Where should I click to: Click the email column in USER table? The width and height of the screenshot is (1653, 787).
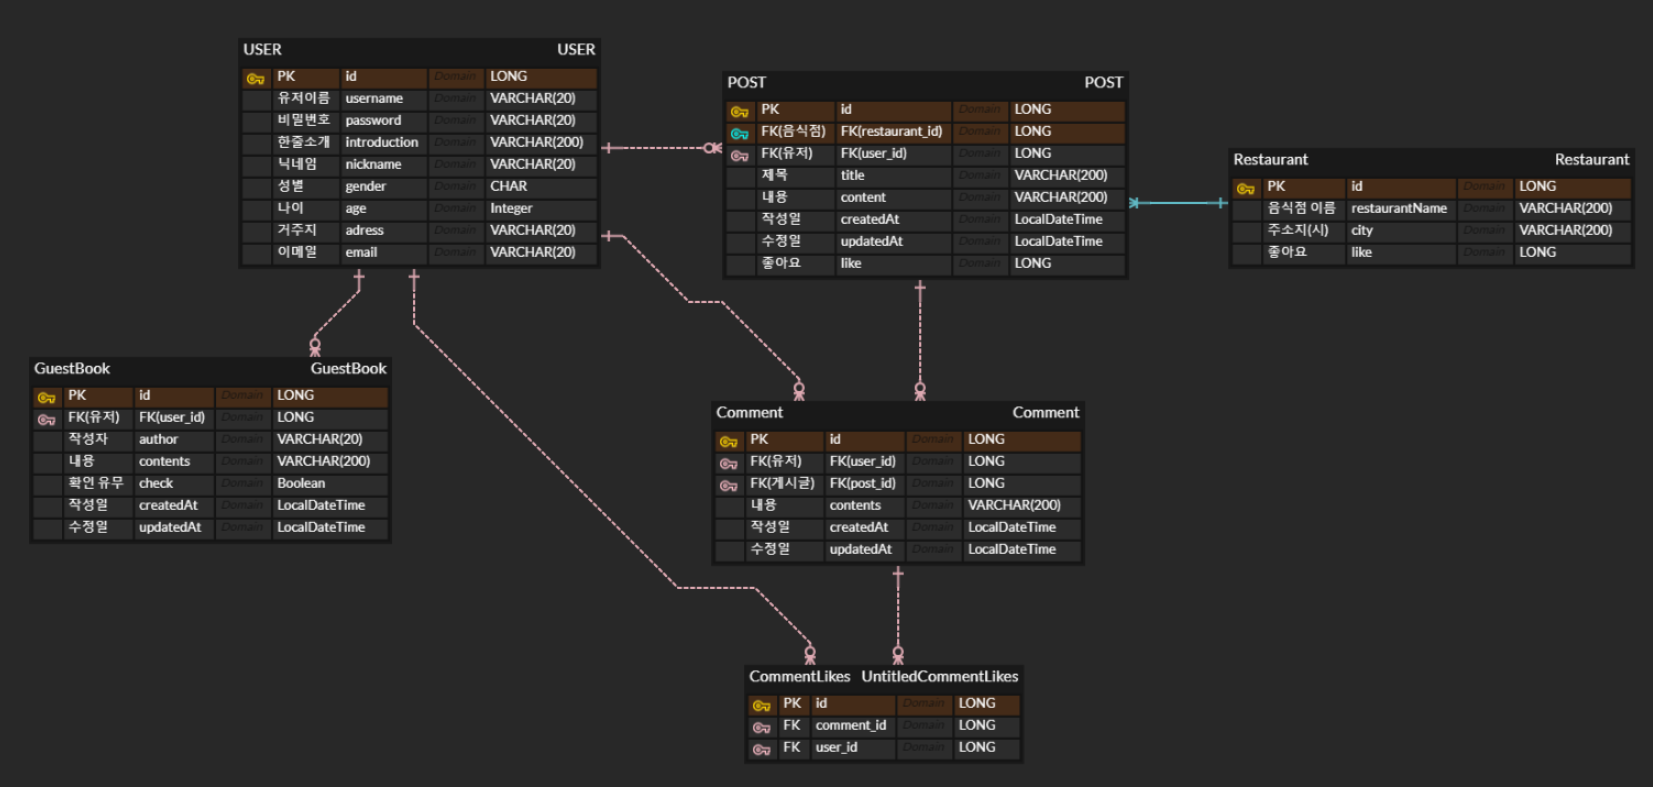[361, 252]
